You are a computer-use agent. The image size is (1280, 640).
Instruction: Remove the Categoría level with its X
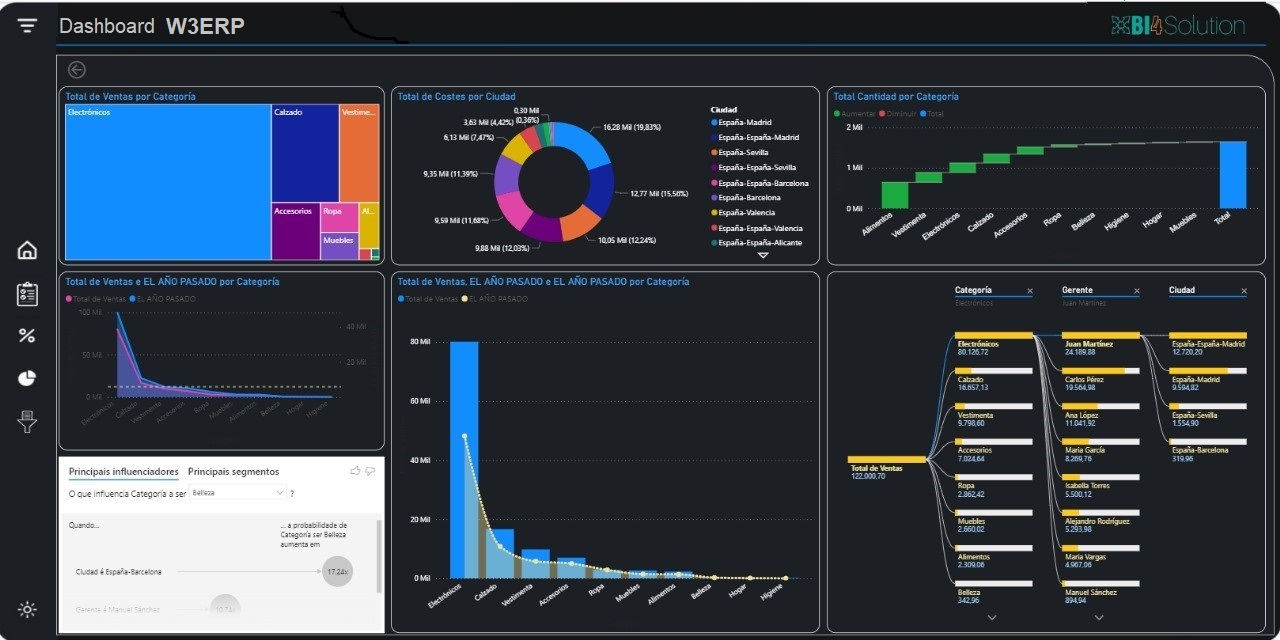point(1029,291)
